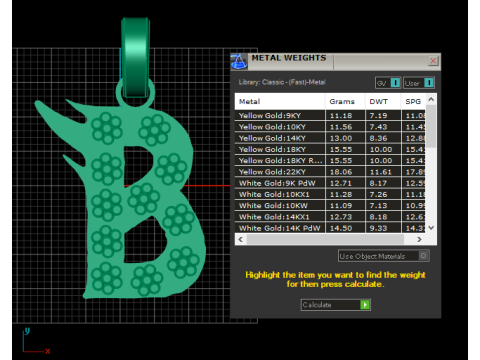Select the Yellow Gold:14KY row
The image size is (480, 360).
[330, 138]
